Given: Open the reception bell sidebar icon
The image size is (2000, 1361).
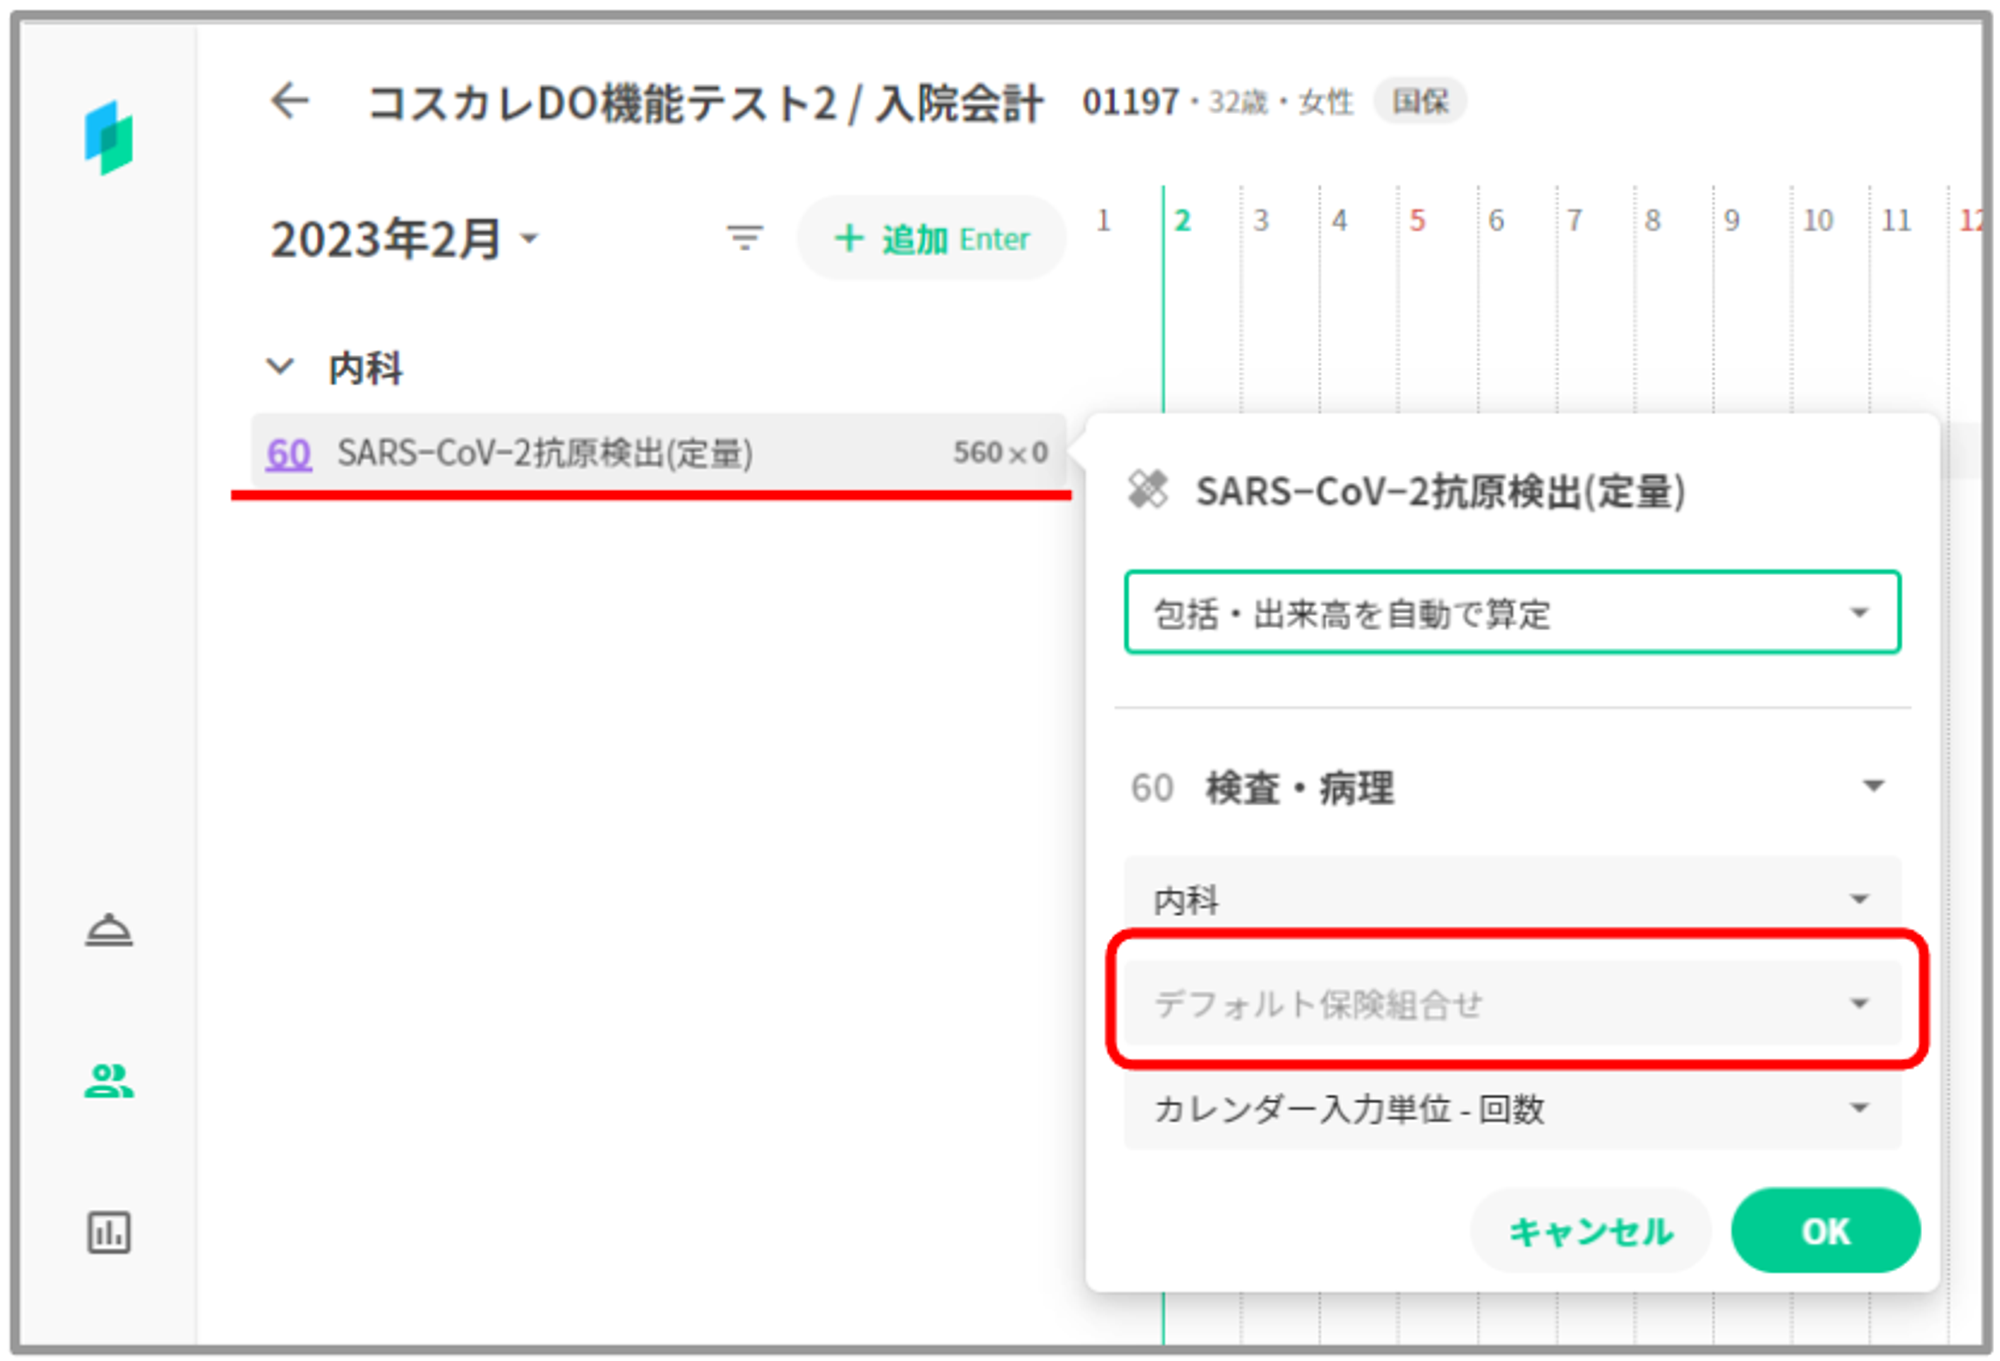Looking at the screenshot, I should coord(109,930).
